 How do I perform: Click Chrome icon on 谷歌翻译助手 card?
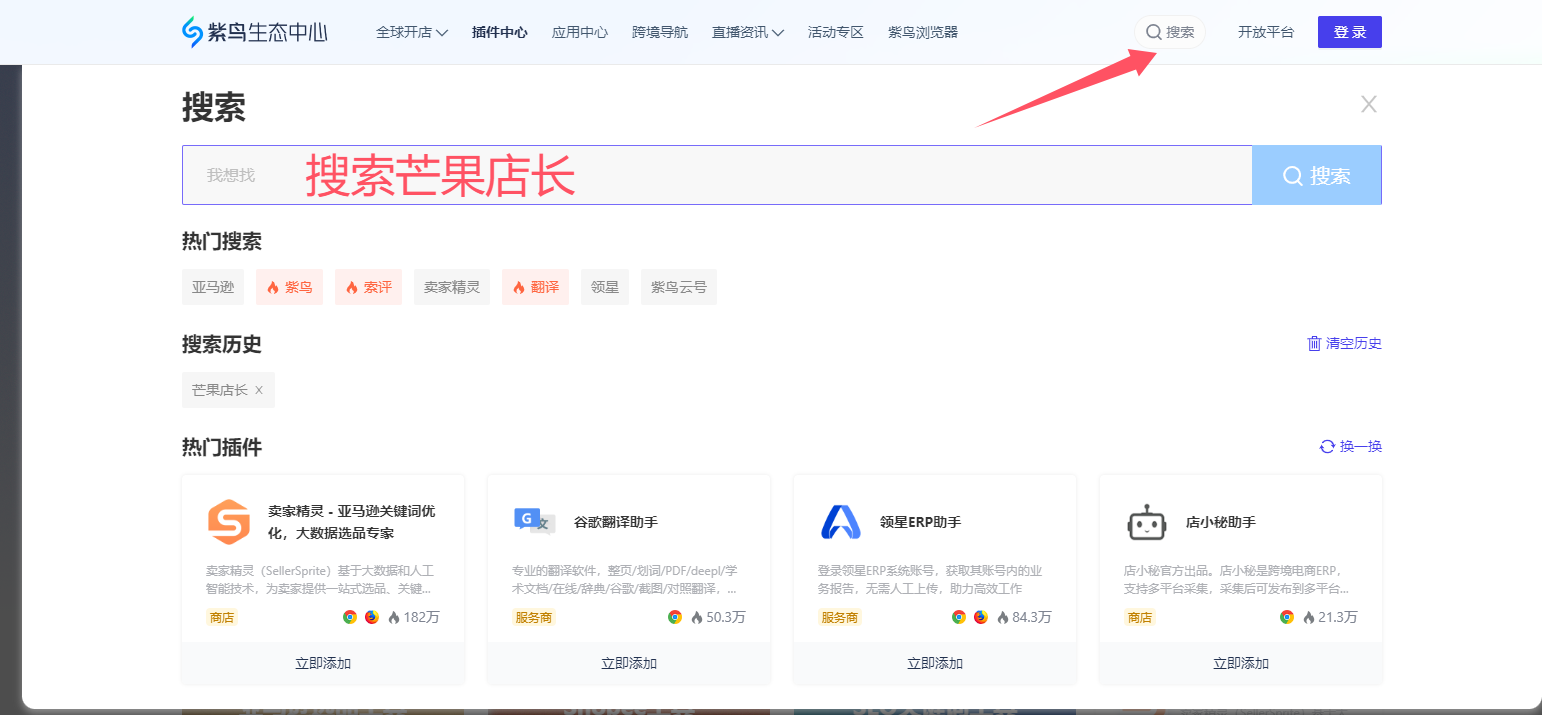(675, 617)
